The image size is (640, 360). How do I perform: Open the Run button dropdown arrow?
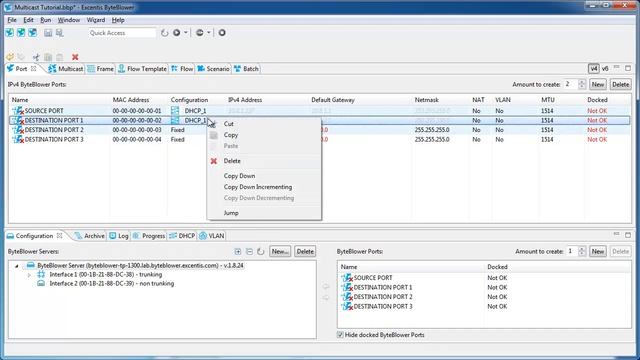pyautogui.click(x=186, y=33)
